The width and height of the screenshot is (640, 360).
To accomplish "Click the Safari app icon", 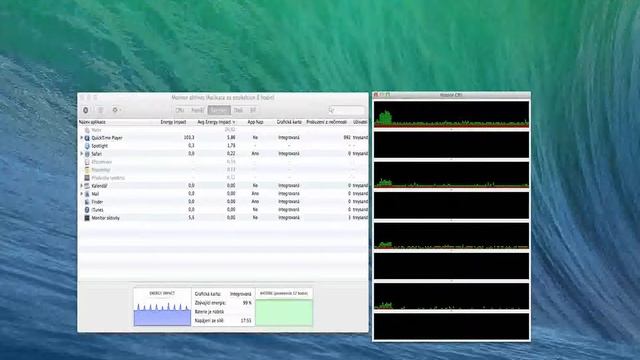I will [x=87, y=154].
